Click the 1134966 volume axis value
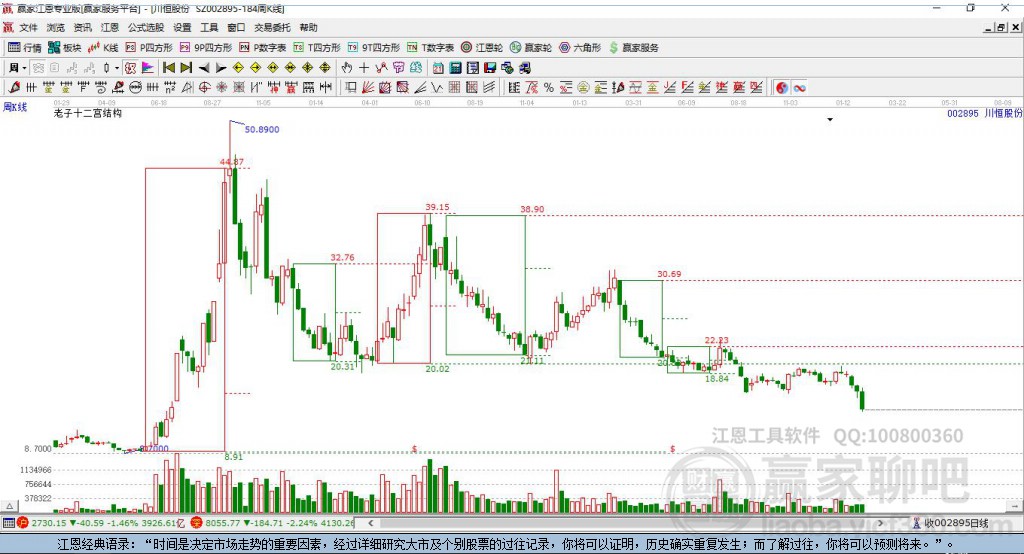 click(36, 470)
